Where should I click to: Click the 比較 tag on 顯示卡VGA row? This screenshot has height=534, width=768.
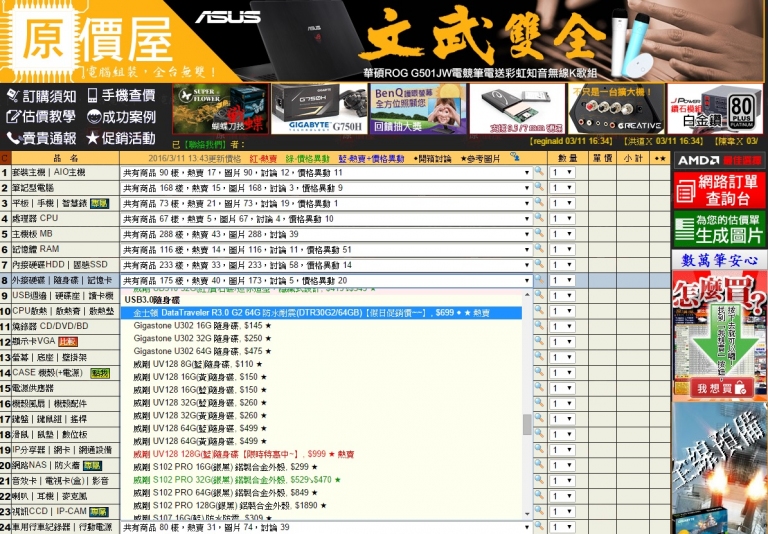68,341
